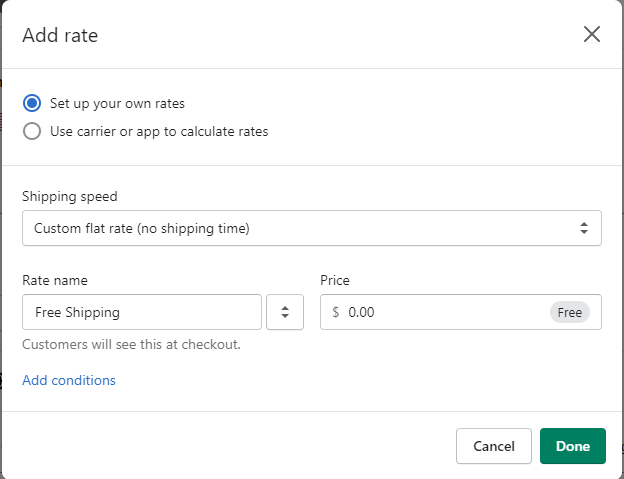Click the 'Rate name' field label

[x=55, y=280]
